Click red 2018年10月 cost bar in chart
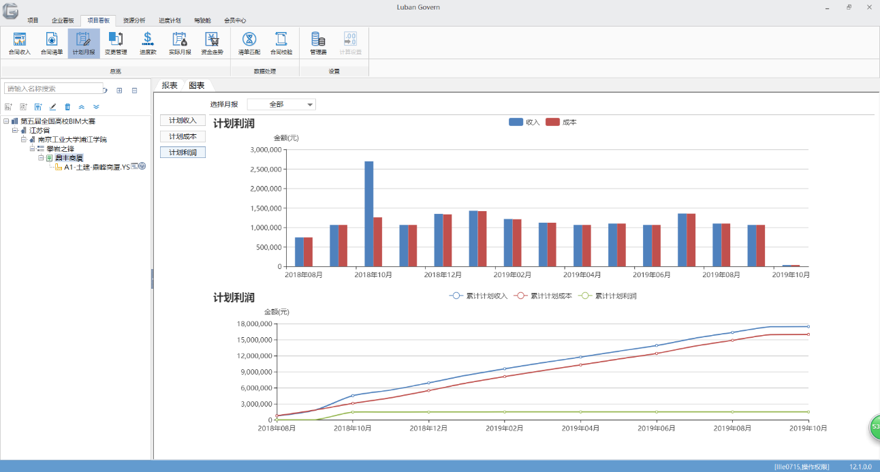Viewport: 880px width, 472px height. (x=378, y=242)
